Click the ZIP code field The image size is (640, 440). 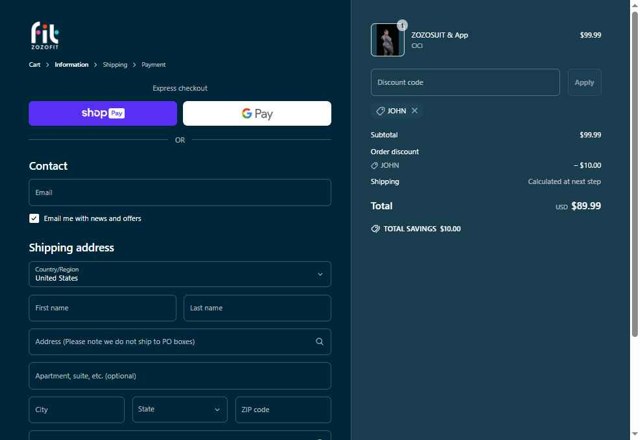click(283, 409)
